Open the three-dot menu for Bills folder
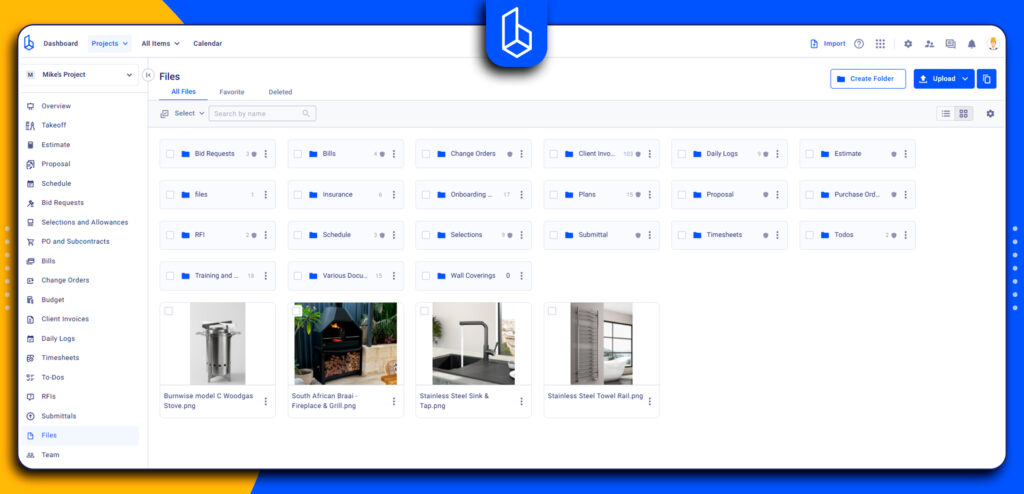This screenshot has width=1024, height=494. pos(394,154)
